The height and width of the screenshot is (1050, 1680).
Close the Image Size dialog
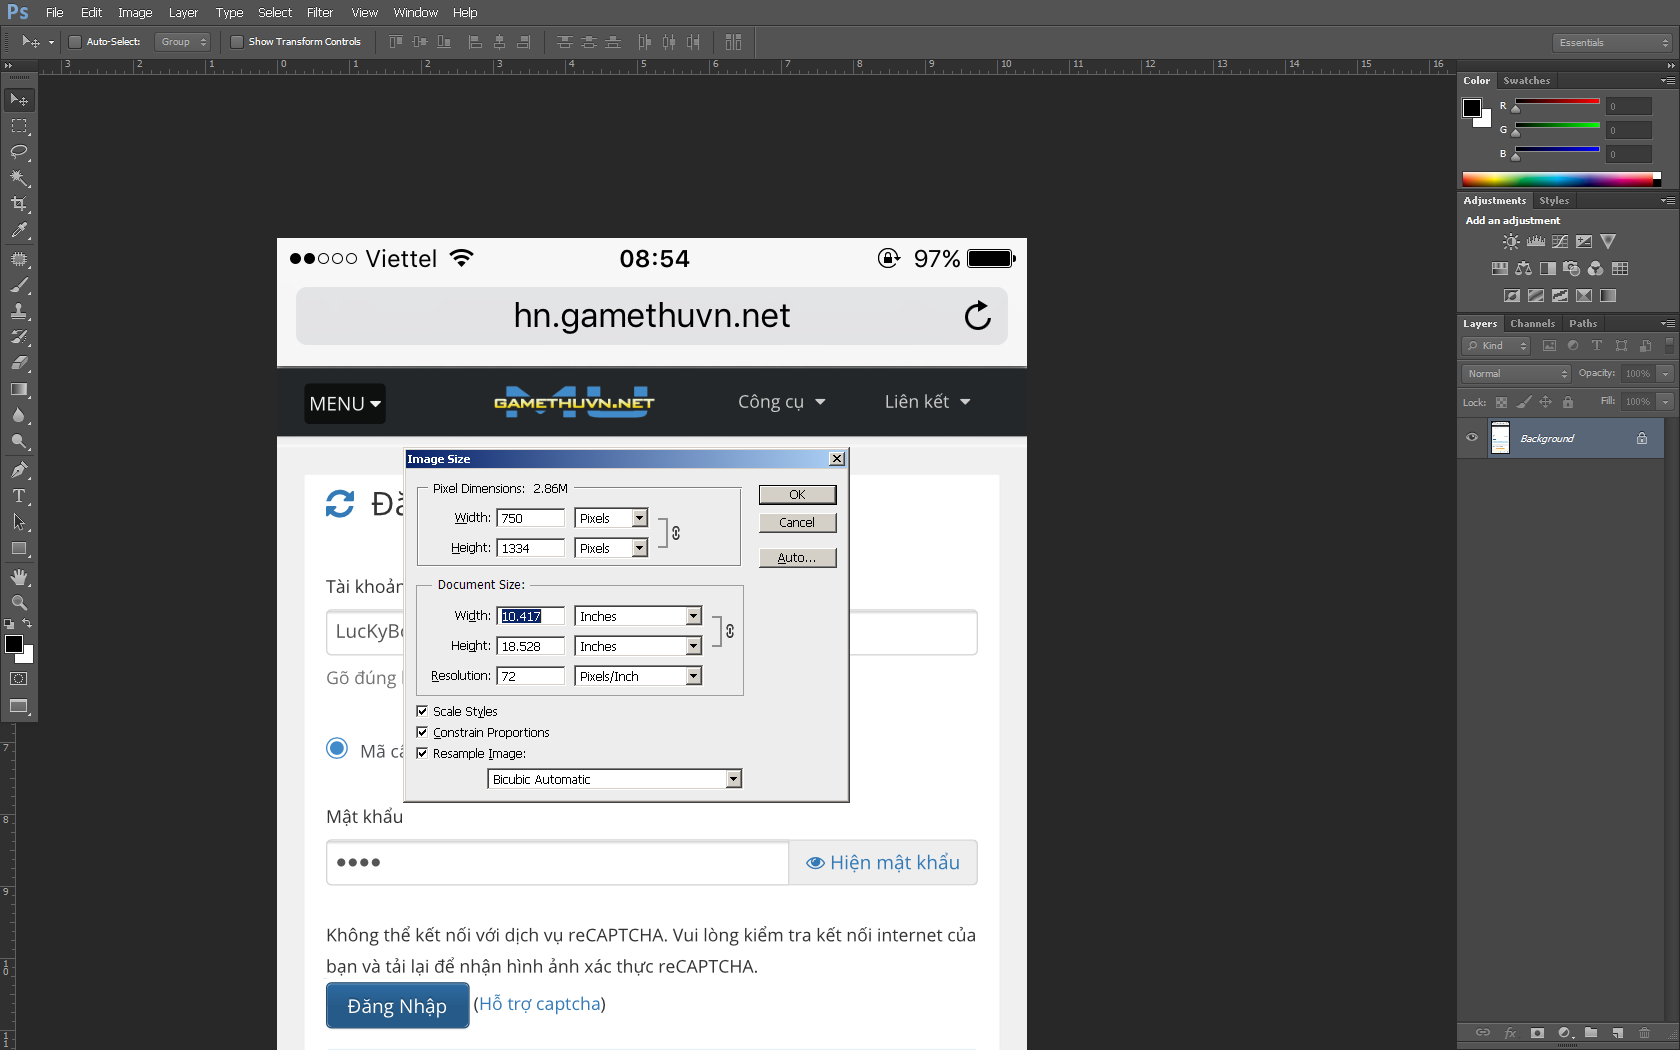[837, 459]
